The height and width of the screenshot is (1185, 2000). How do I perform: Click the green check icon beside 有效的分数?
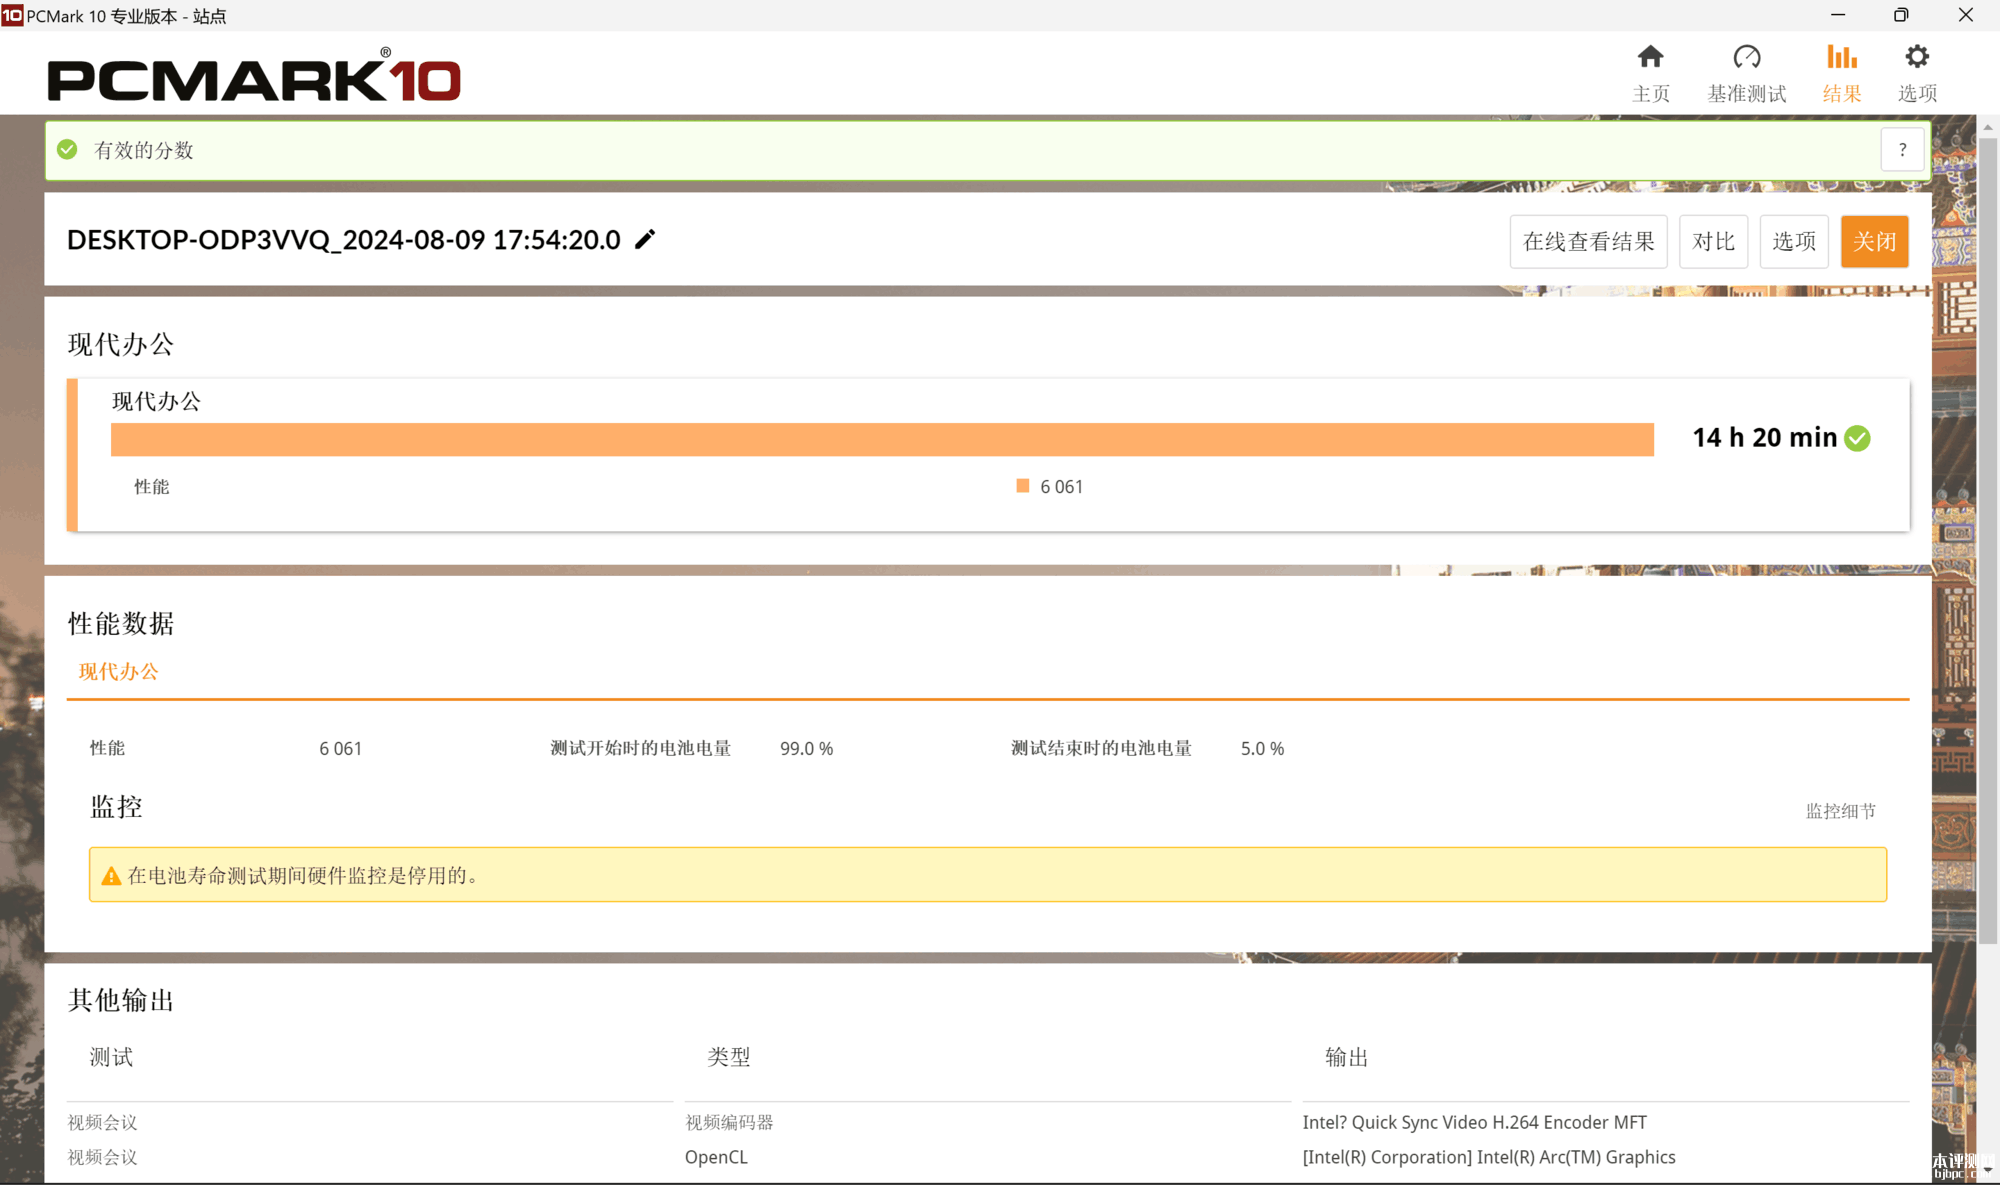coord(67,150)
